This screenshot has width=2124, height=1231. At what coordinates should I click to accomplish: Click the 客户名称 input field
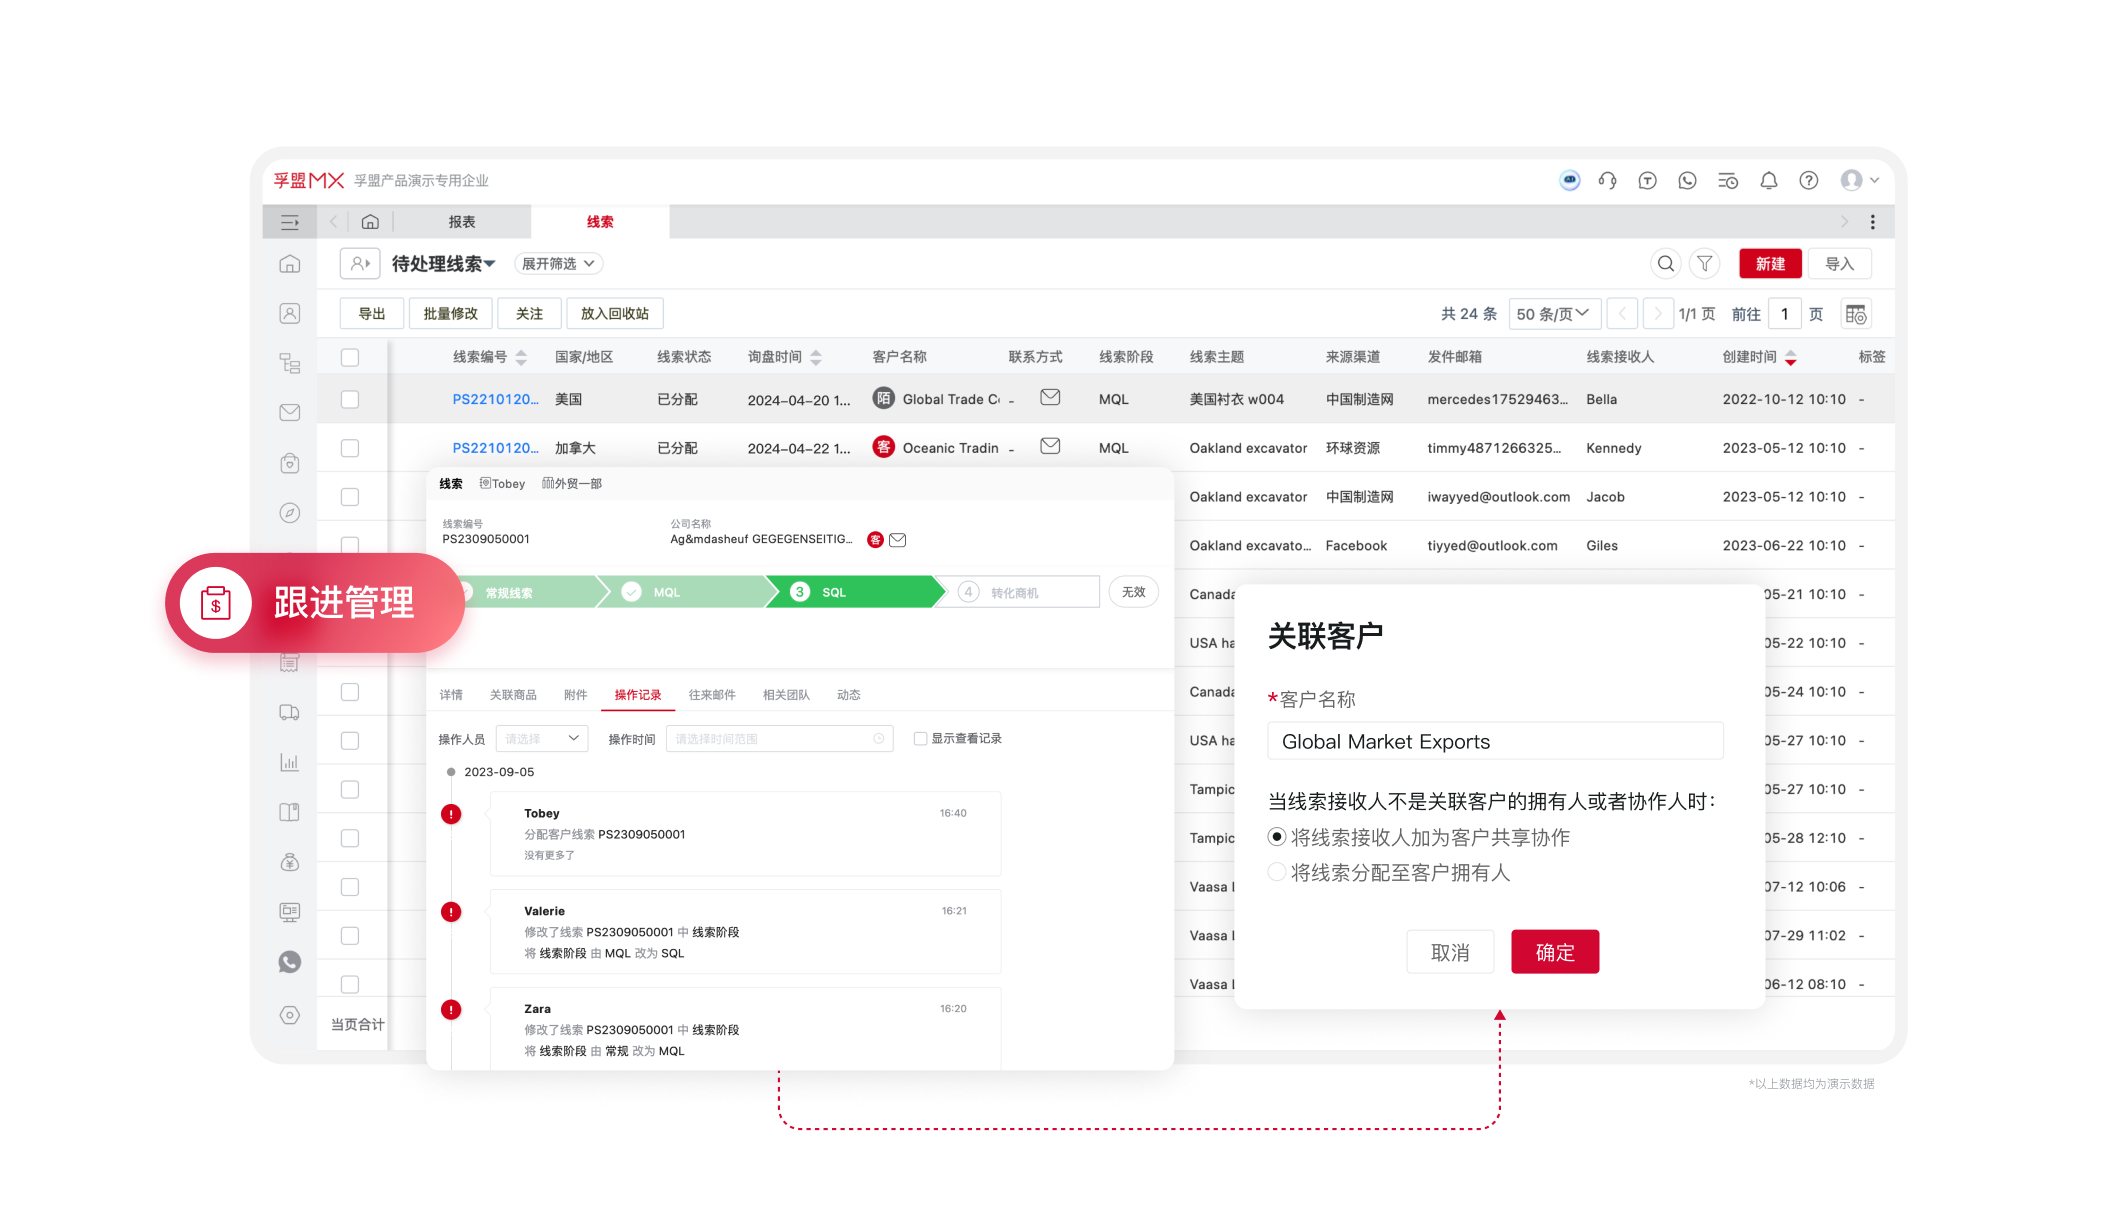(x=1494, y=742)
